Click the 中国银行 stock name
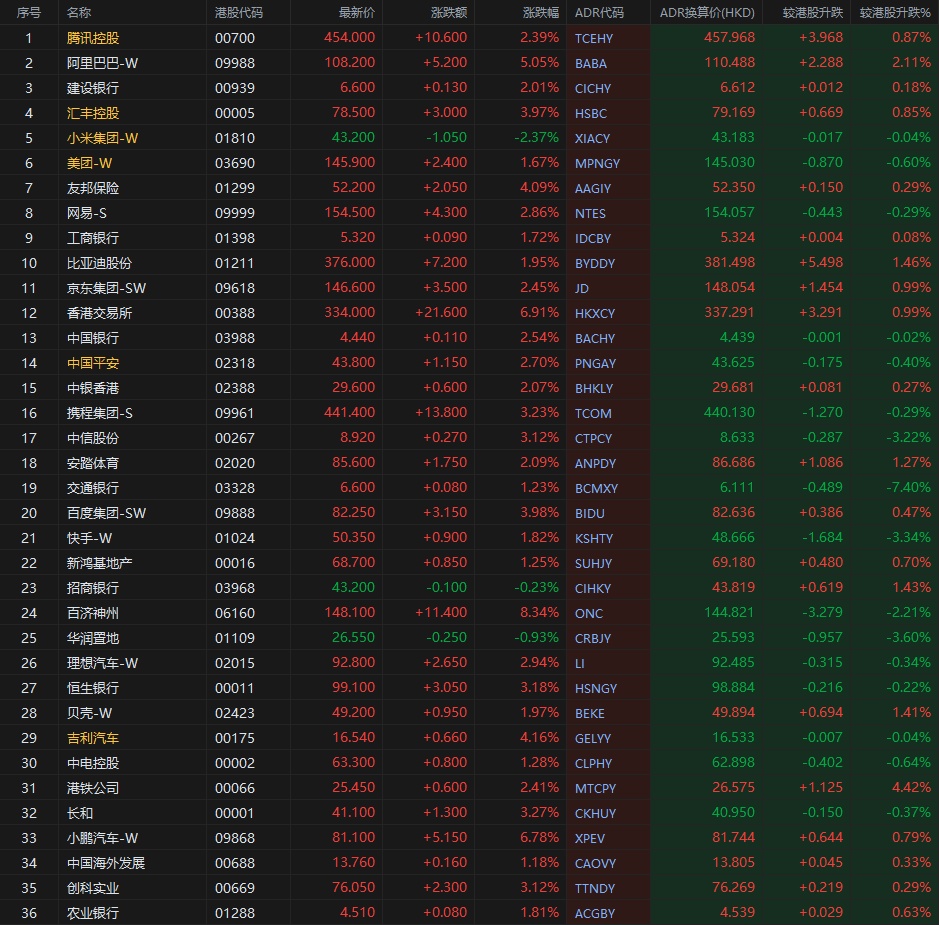 pyautogui.click(x=93, y=338)
